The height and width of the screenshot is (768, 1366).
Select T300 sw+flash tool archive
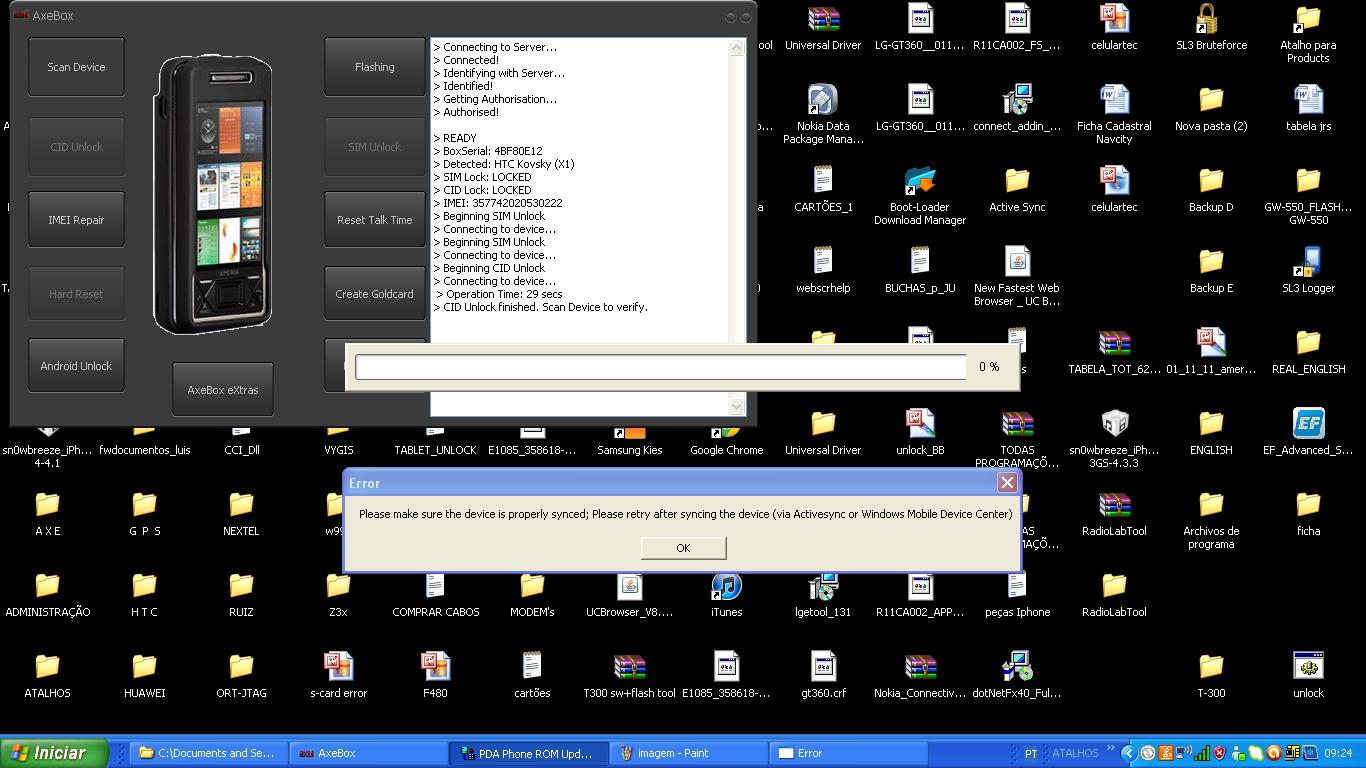click(x=629, y=667)
